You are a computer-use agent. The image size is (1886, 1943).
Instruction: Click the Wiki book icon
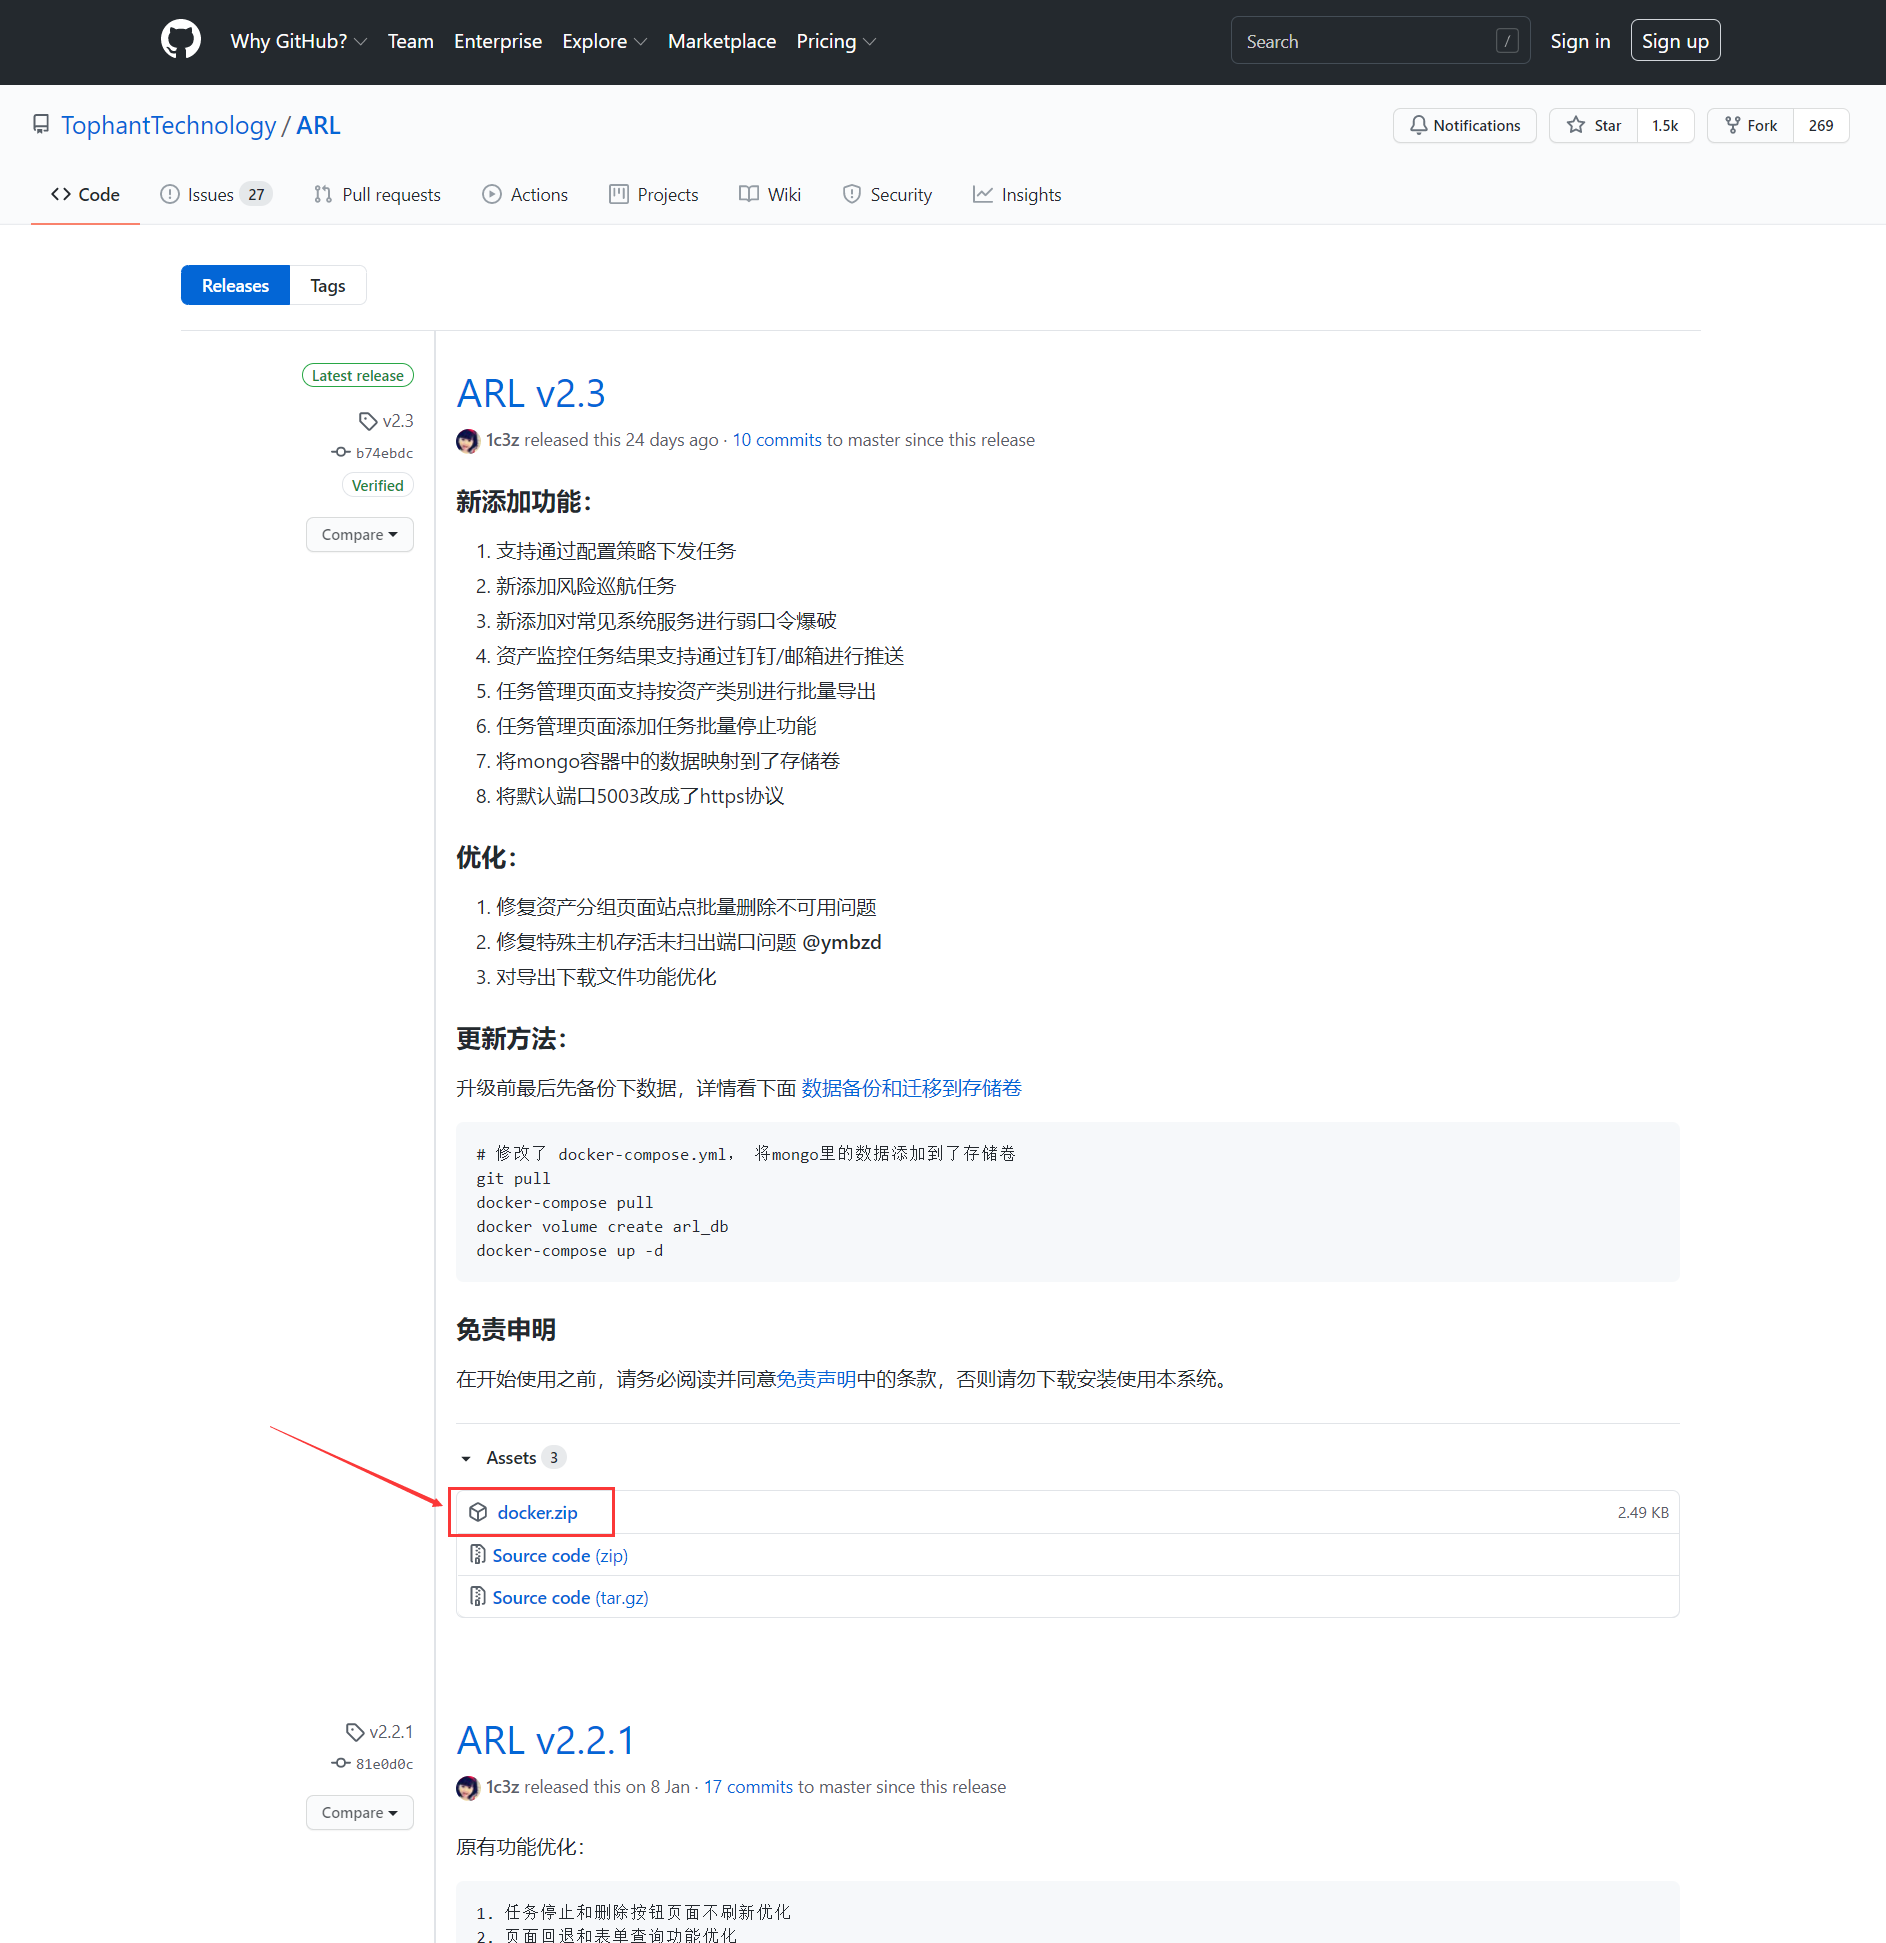pyautogui.click(x=748, y=194)
